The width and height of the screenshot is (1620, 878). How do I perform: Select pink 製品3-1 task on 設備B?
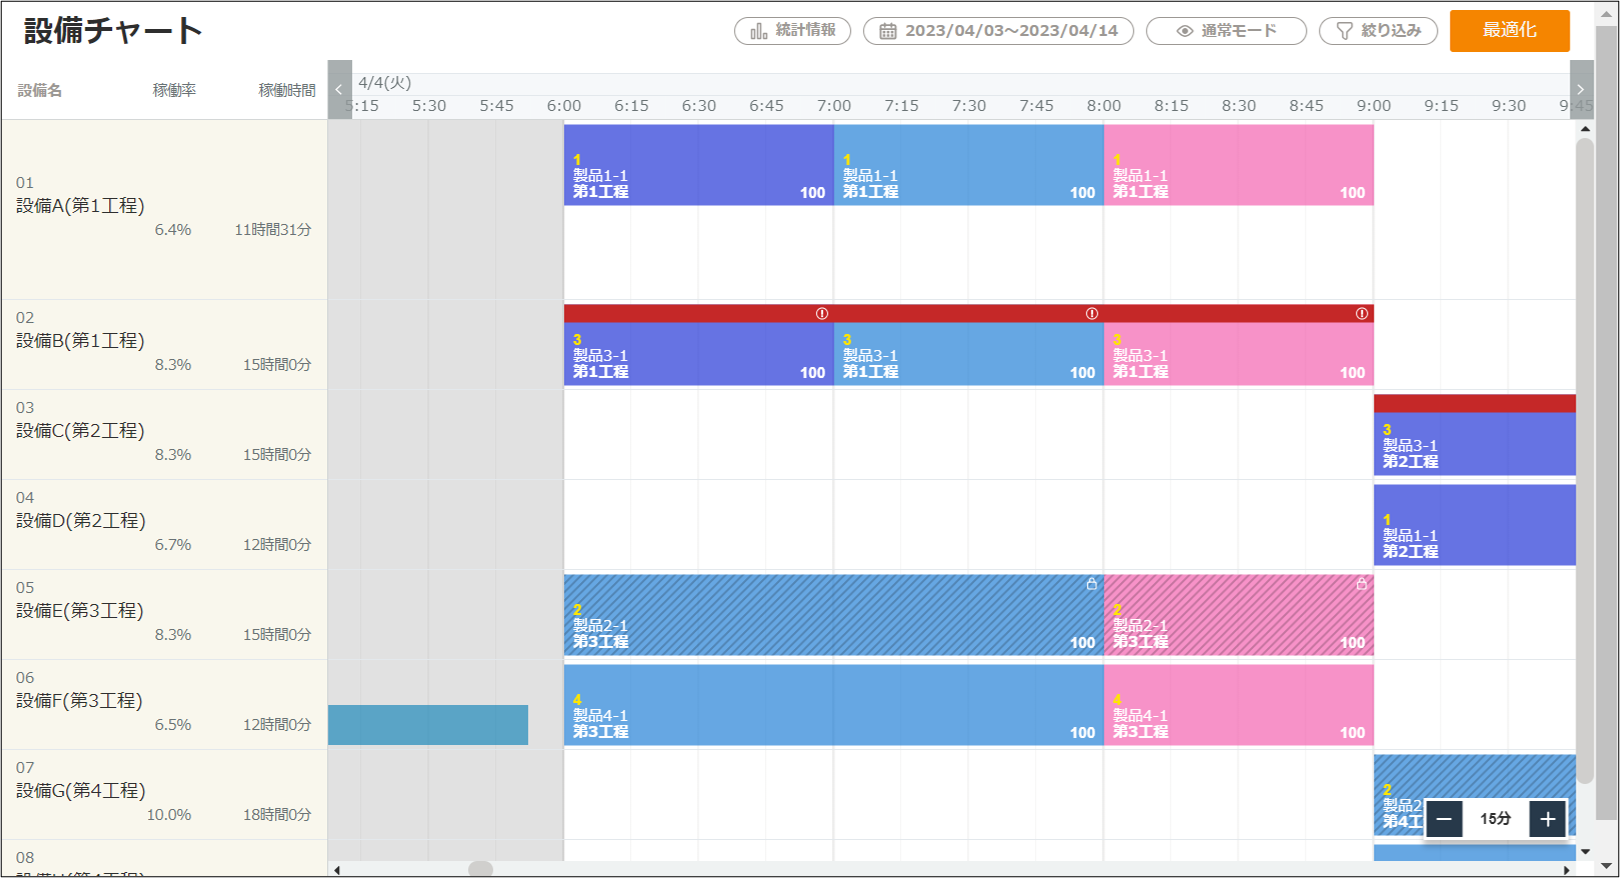click(1239, 354)
